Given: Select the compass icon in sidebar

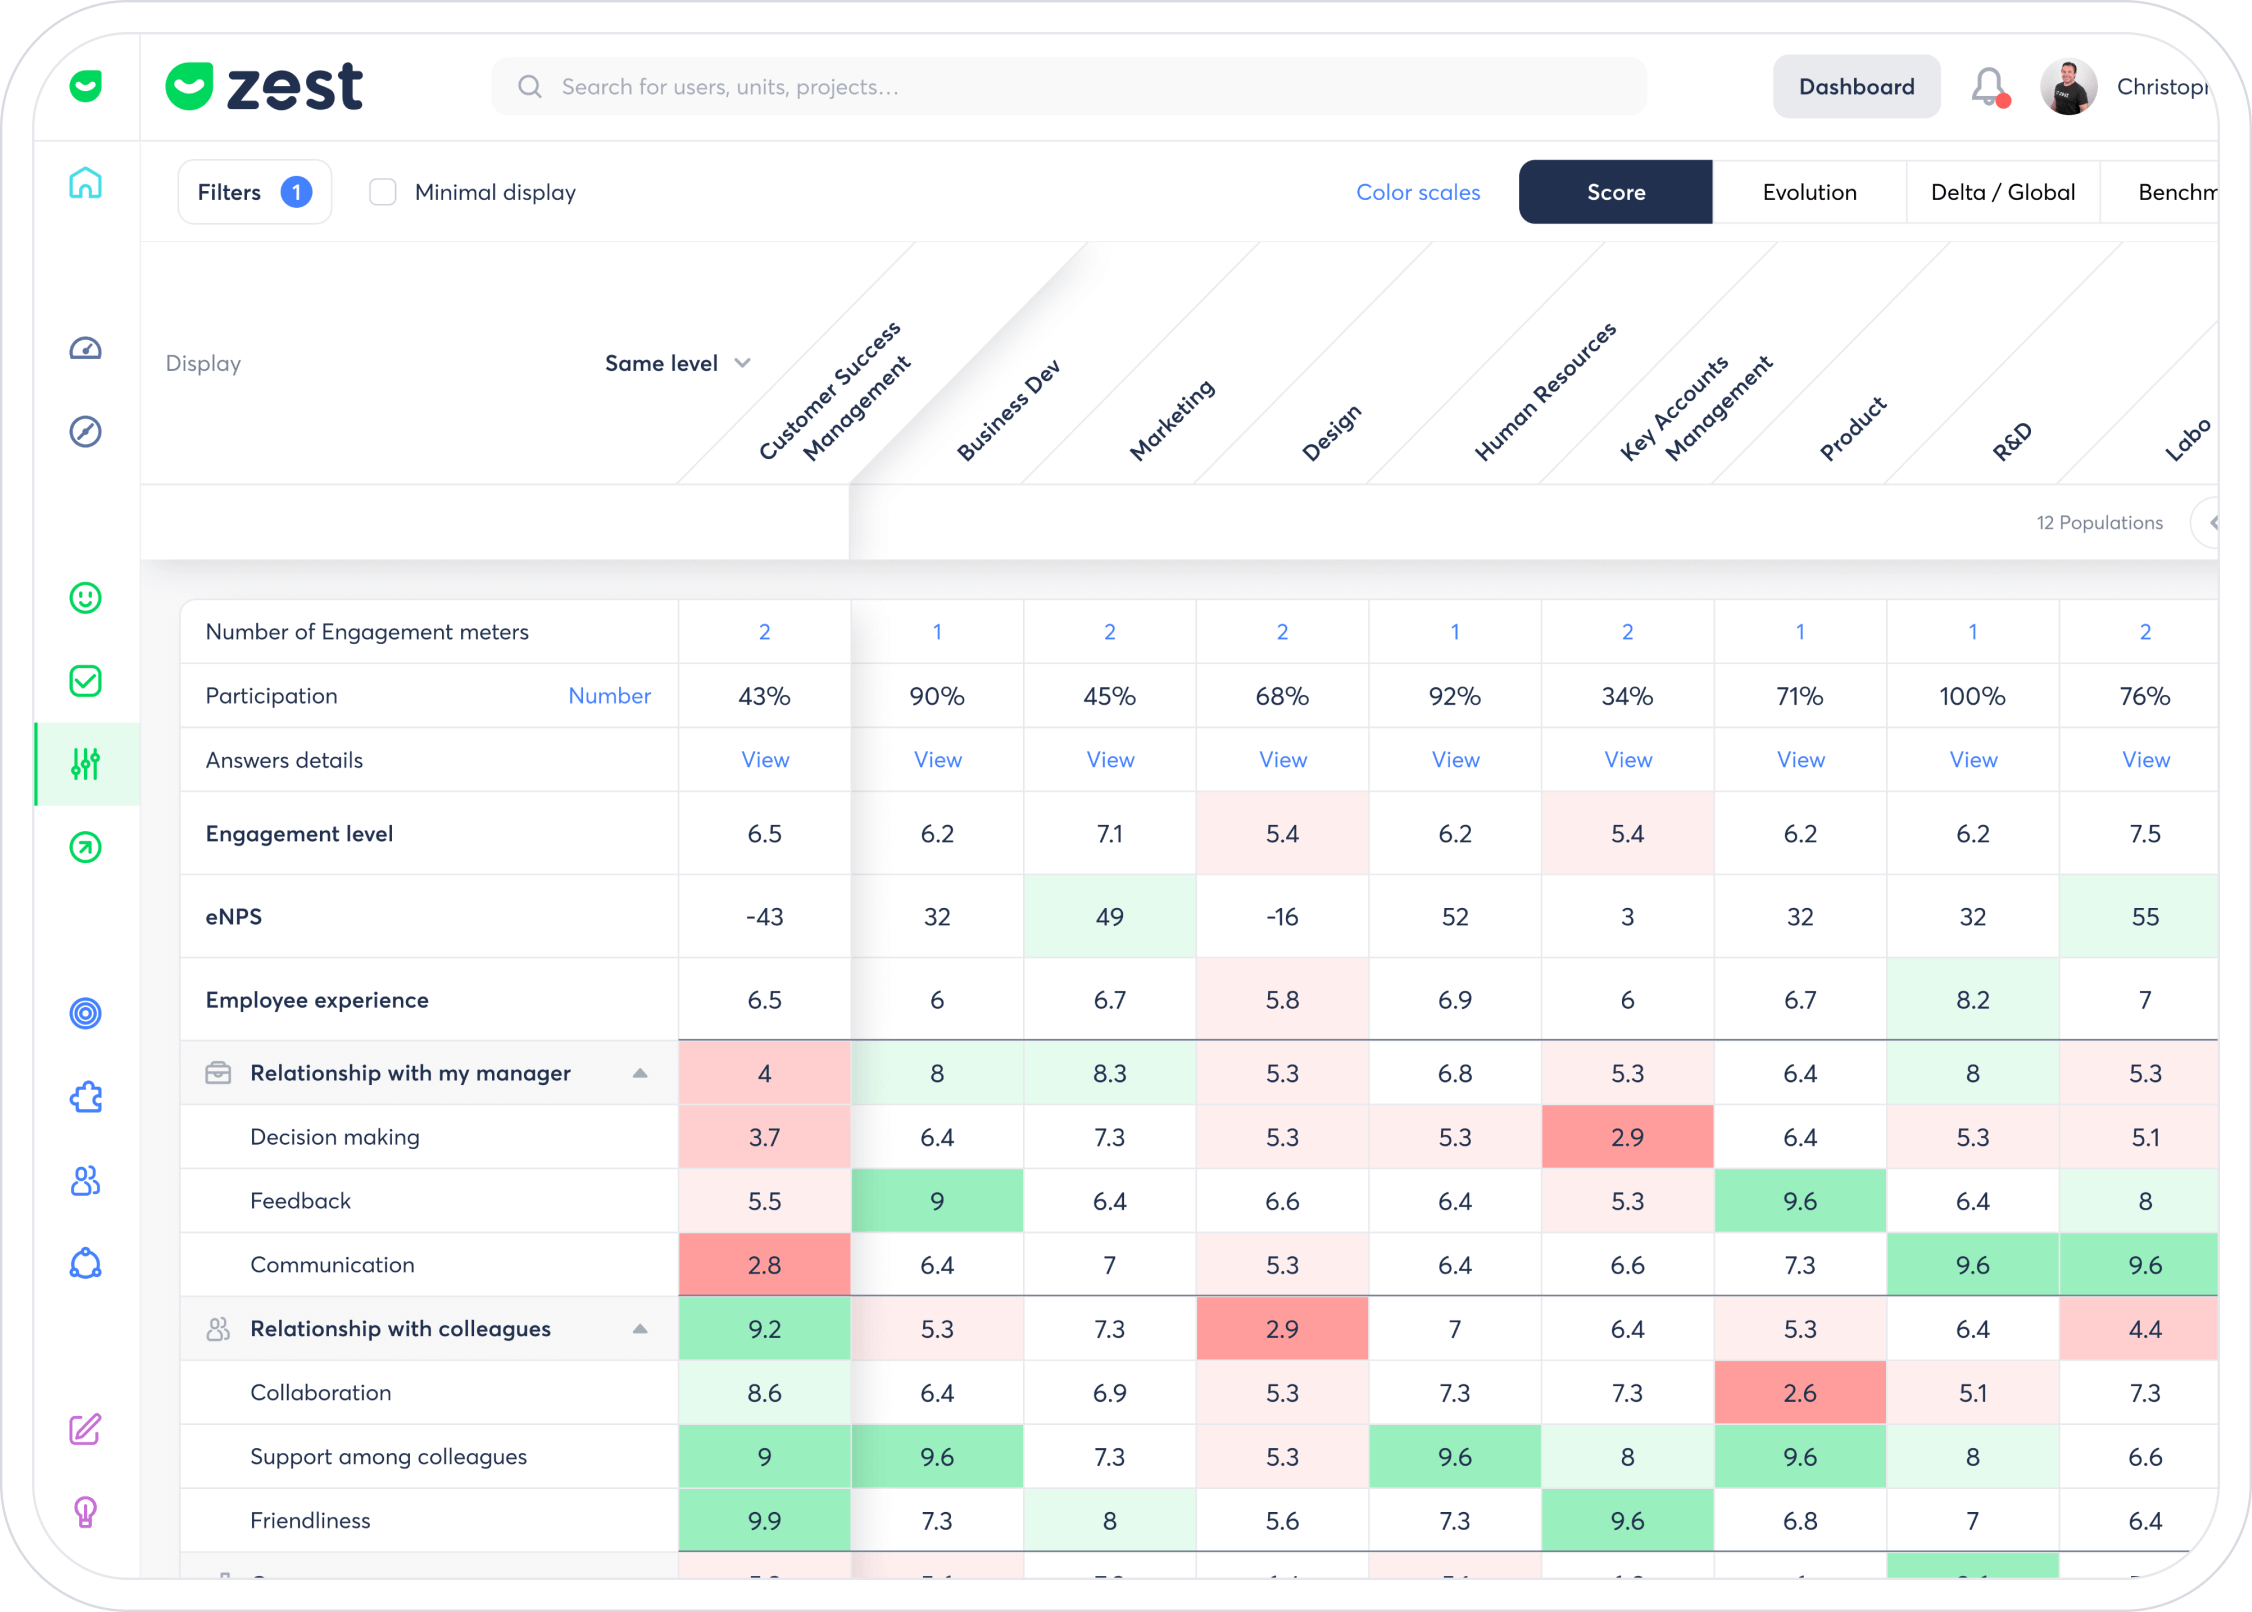Looking at the screenshot, I should pos(86,431).
